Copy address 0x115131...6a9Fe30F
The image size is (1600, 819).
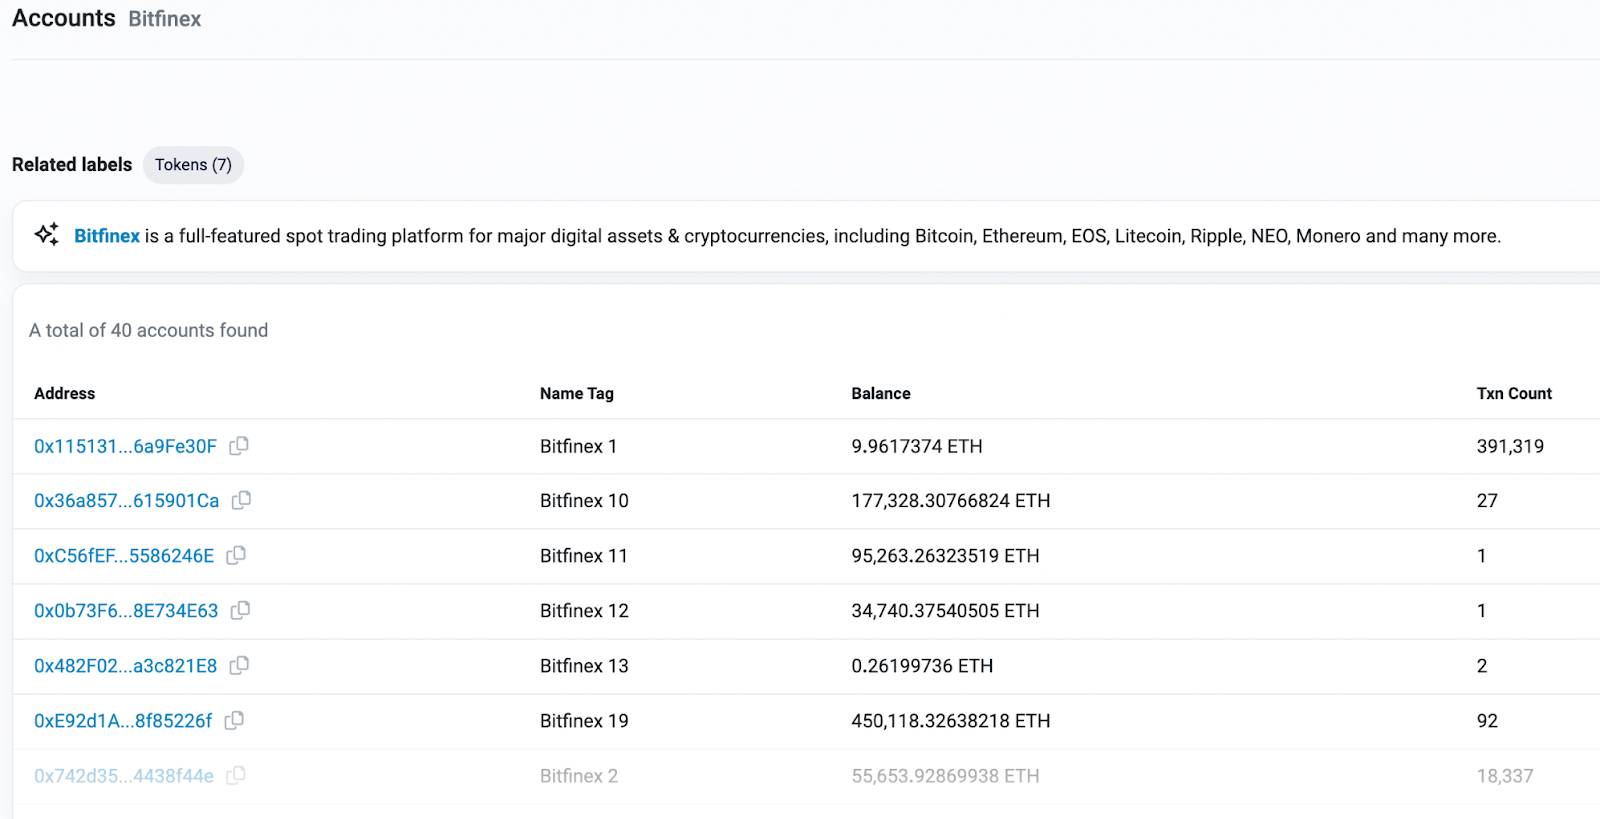click(x=239, y=446)
